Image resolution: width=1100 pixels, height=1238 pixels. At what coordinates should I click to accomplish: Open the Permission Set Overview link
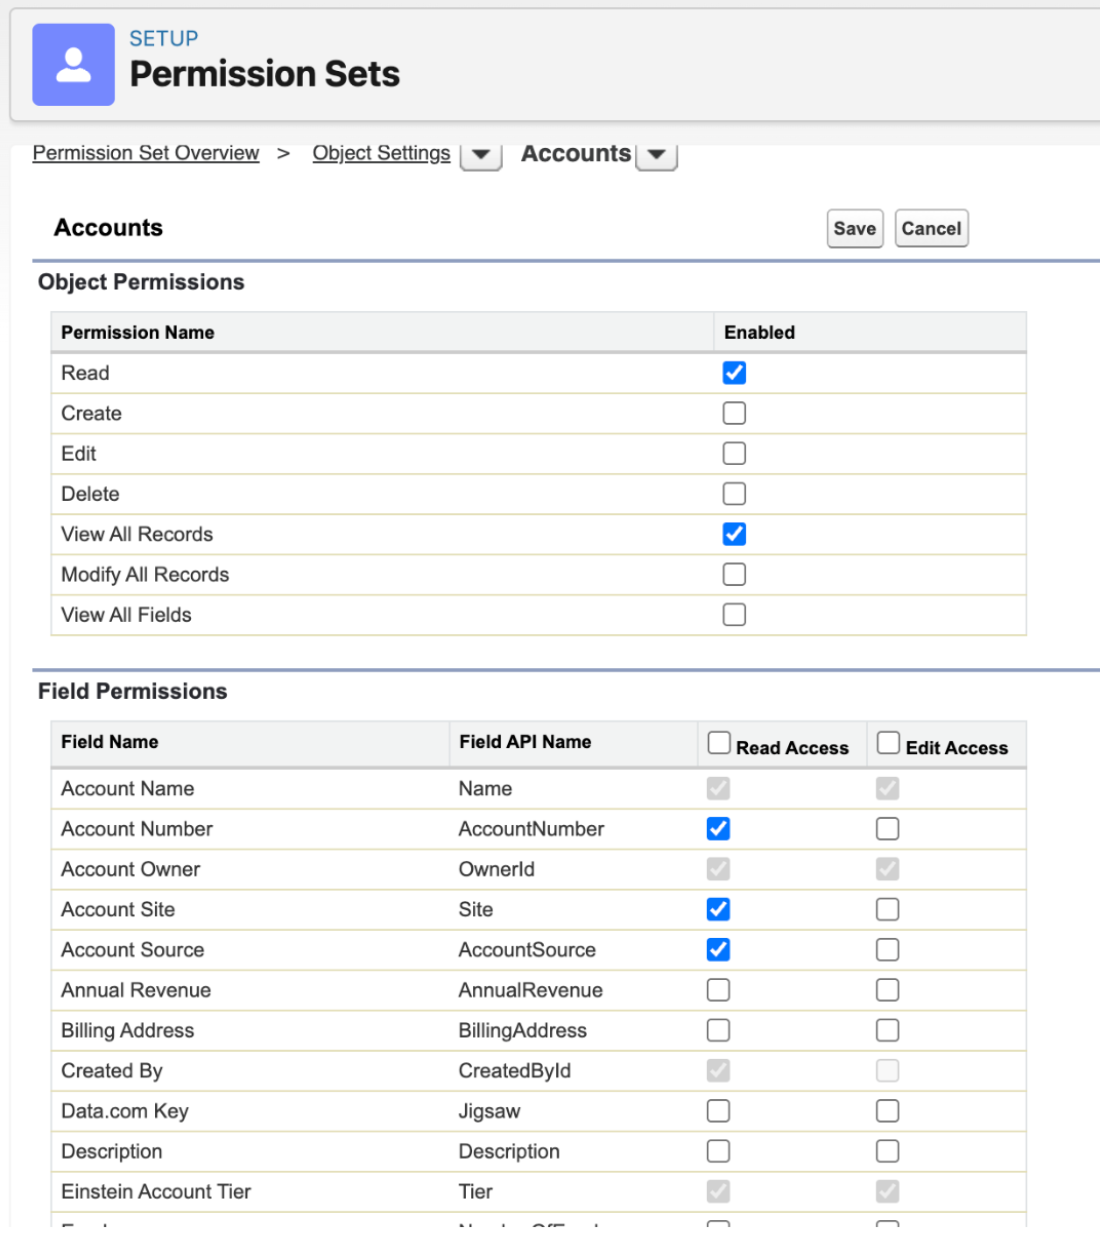(x=145, y=153)
